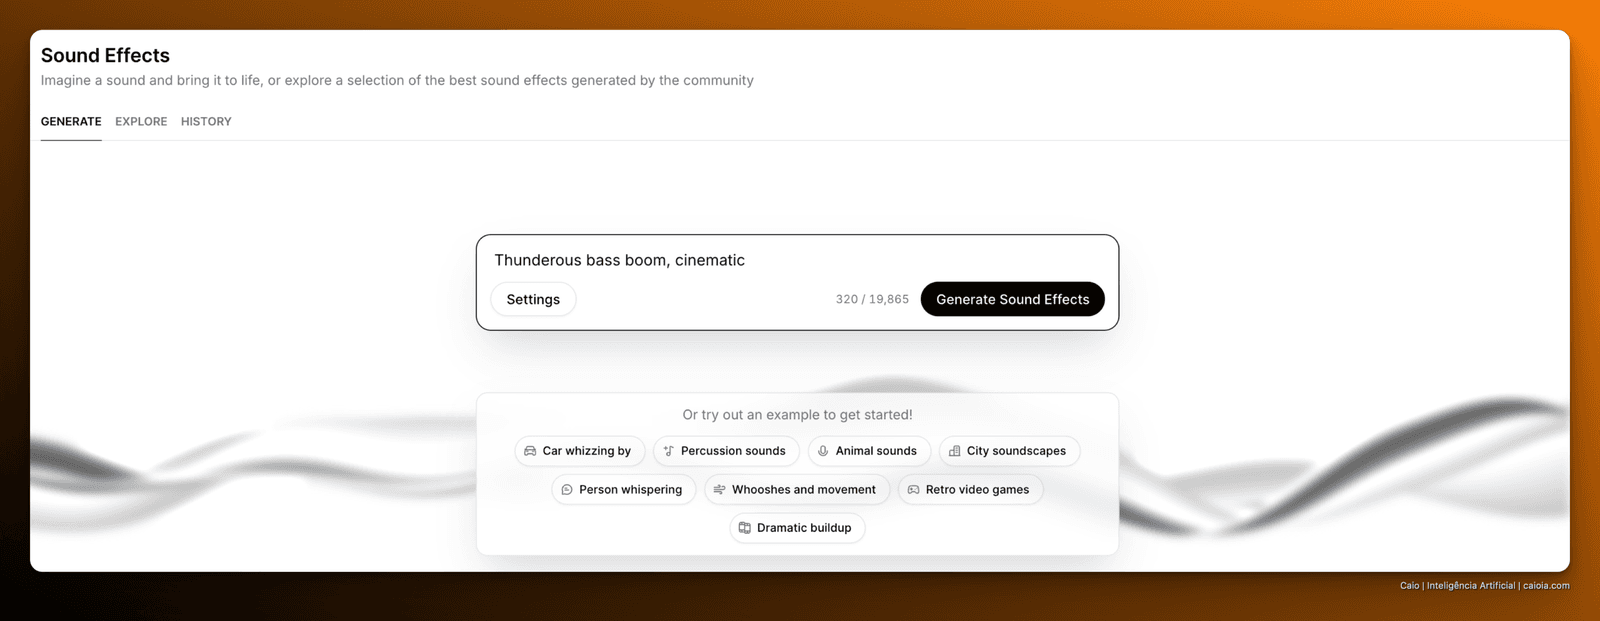Viewport: 1600px width, 621px height.
Task: Click the building icon for City soundscapes
Action: (x=954, y=451)
